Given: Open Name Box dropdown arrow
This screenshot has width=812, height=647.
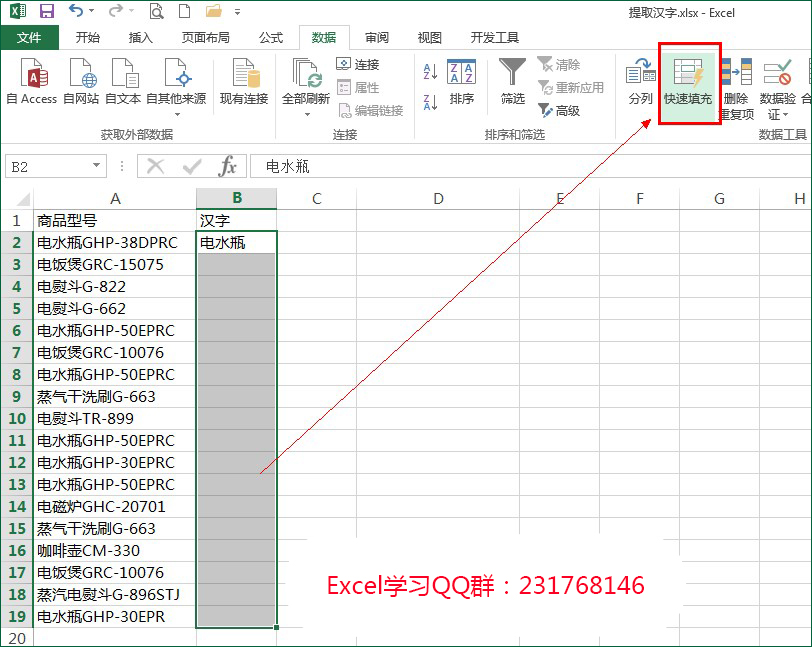Looking at the screenshot, I should (96, 165).
